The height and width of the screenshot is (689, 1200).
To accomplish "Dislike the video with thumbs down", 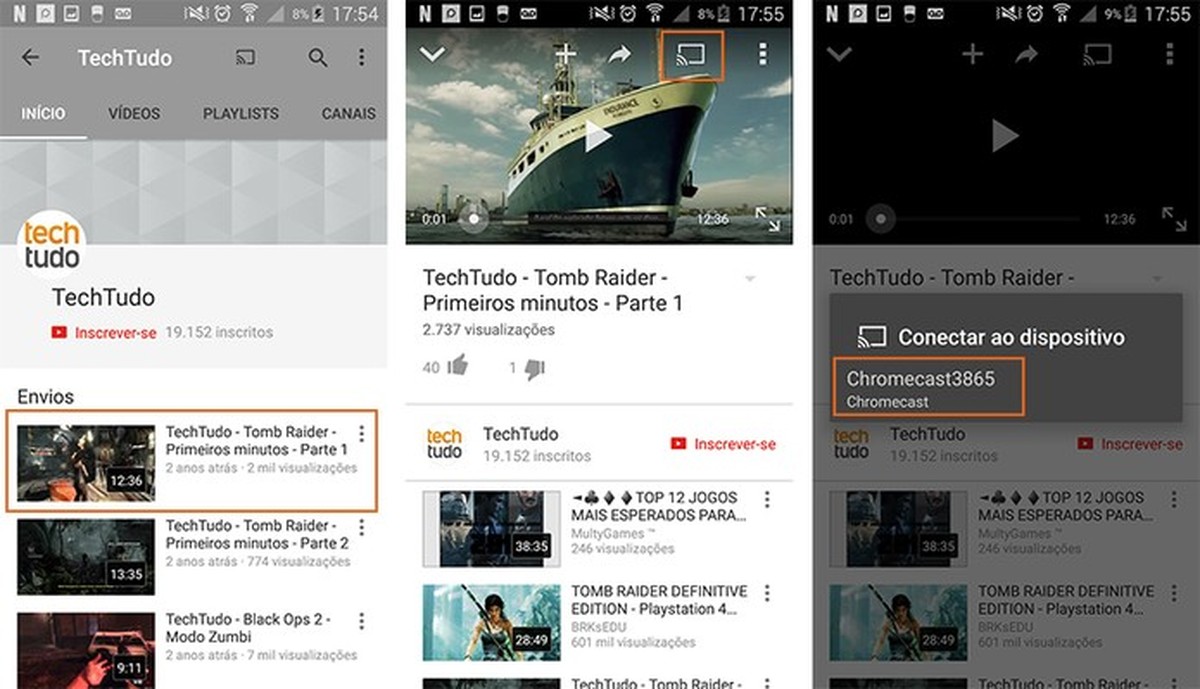I will coord(533,367).
